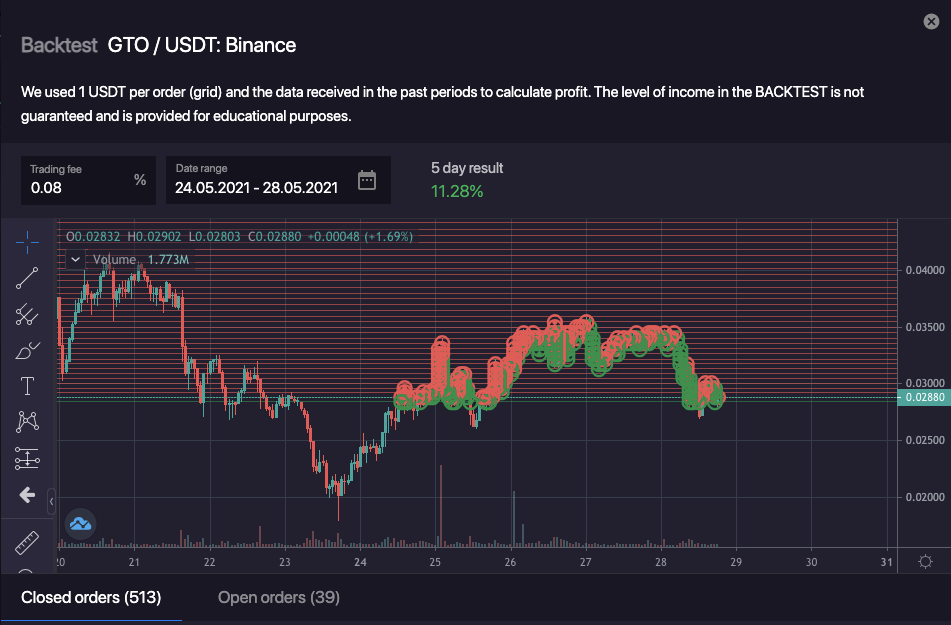Select the XABCD pattern tool

tap(28, 422)
